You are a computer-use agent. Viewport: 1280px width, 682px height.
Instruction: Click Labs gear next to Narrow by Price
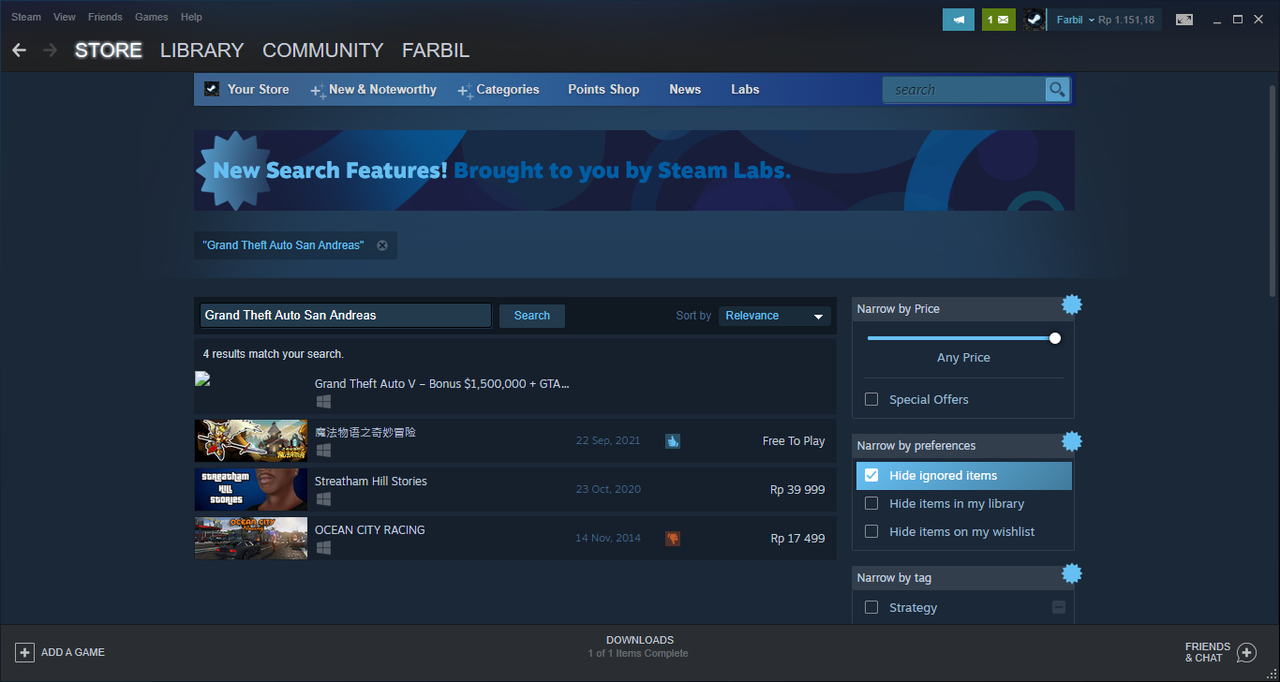point(1071,304)
